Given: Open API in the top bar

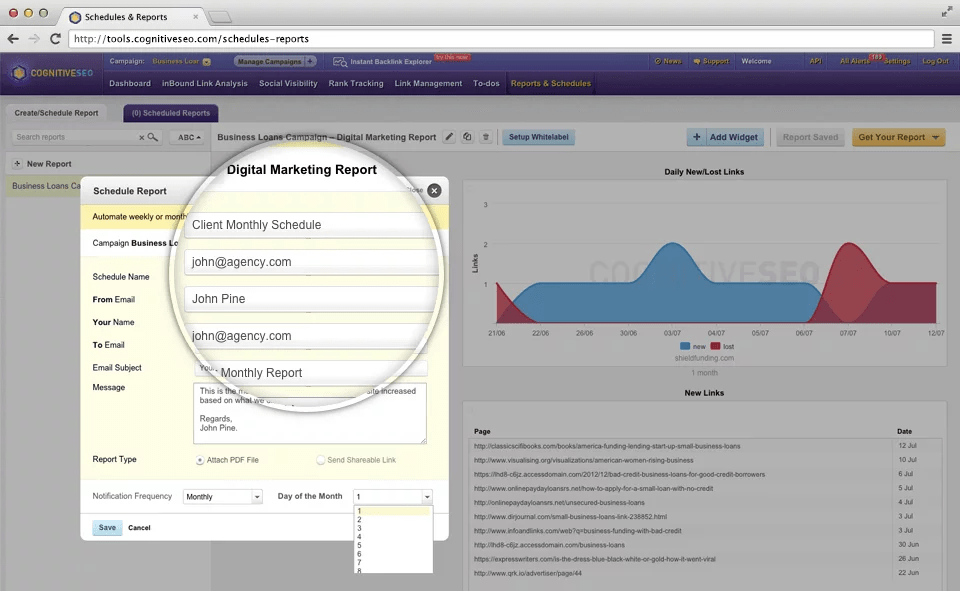Looking at the screenshot, I should (x=816, y=61).
